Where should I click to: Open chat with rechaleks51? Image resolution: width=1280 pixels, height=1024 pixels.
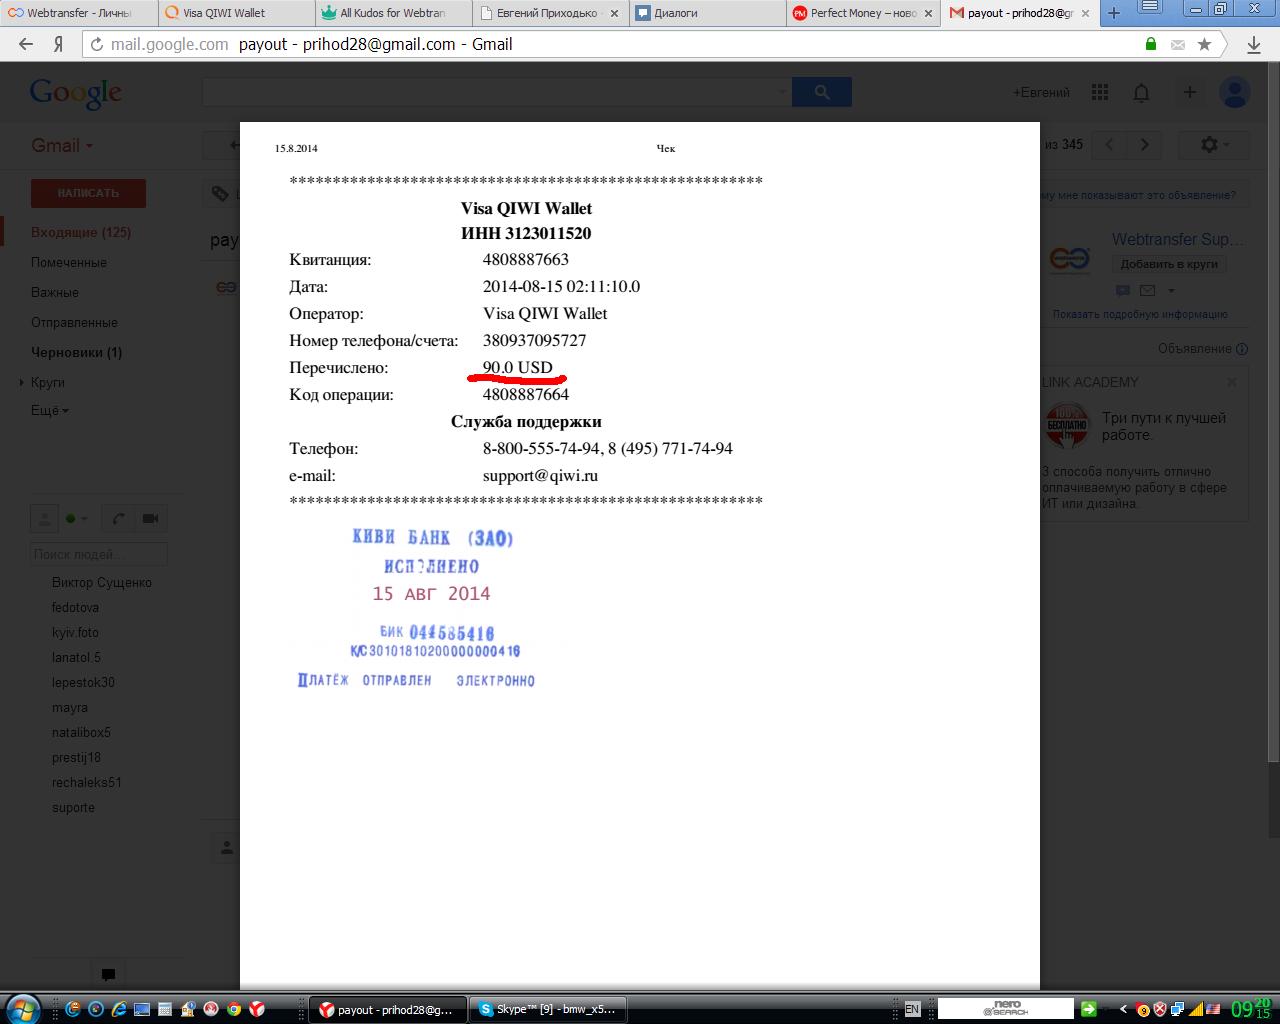pos(87,782)
